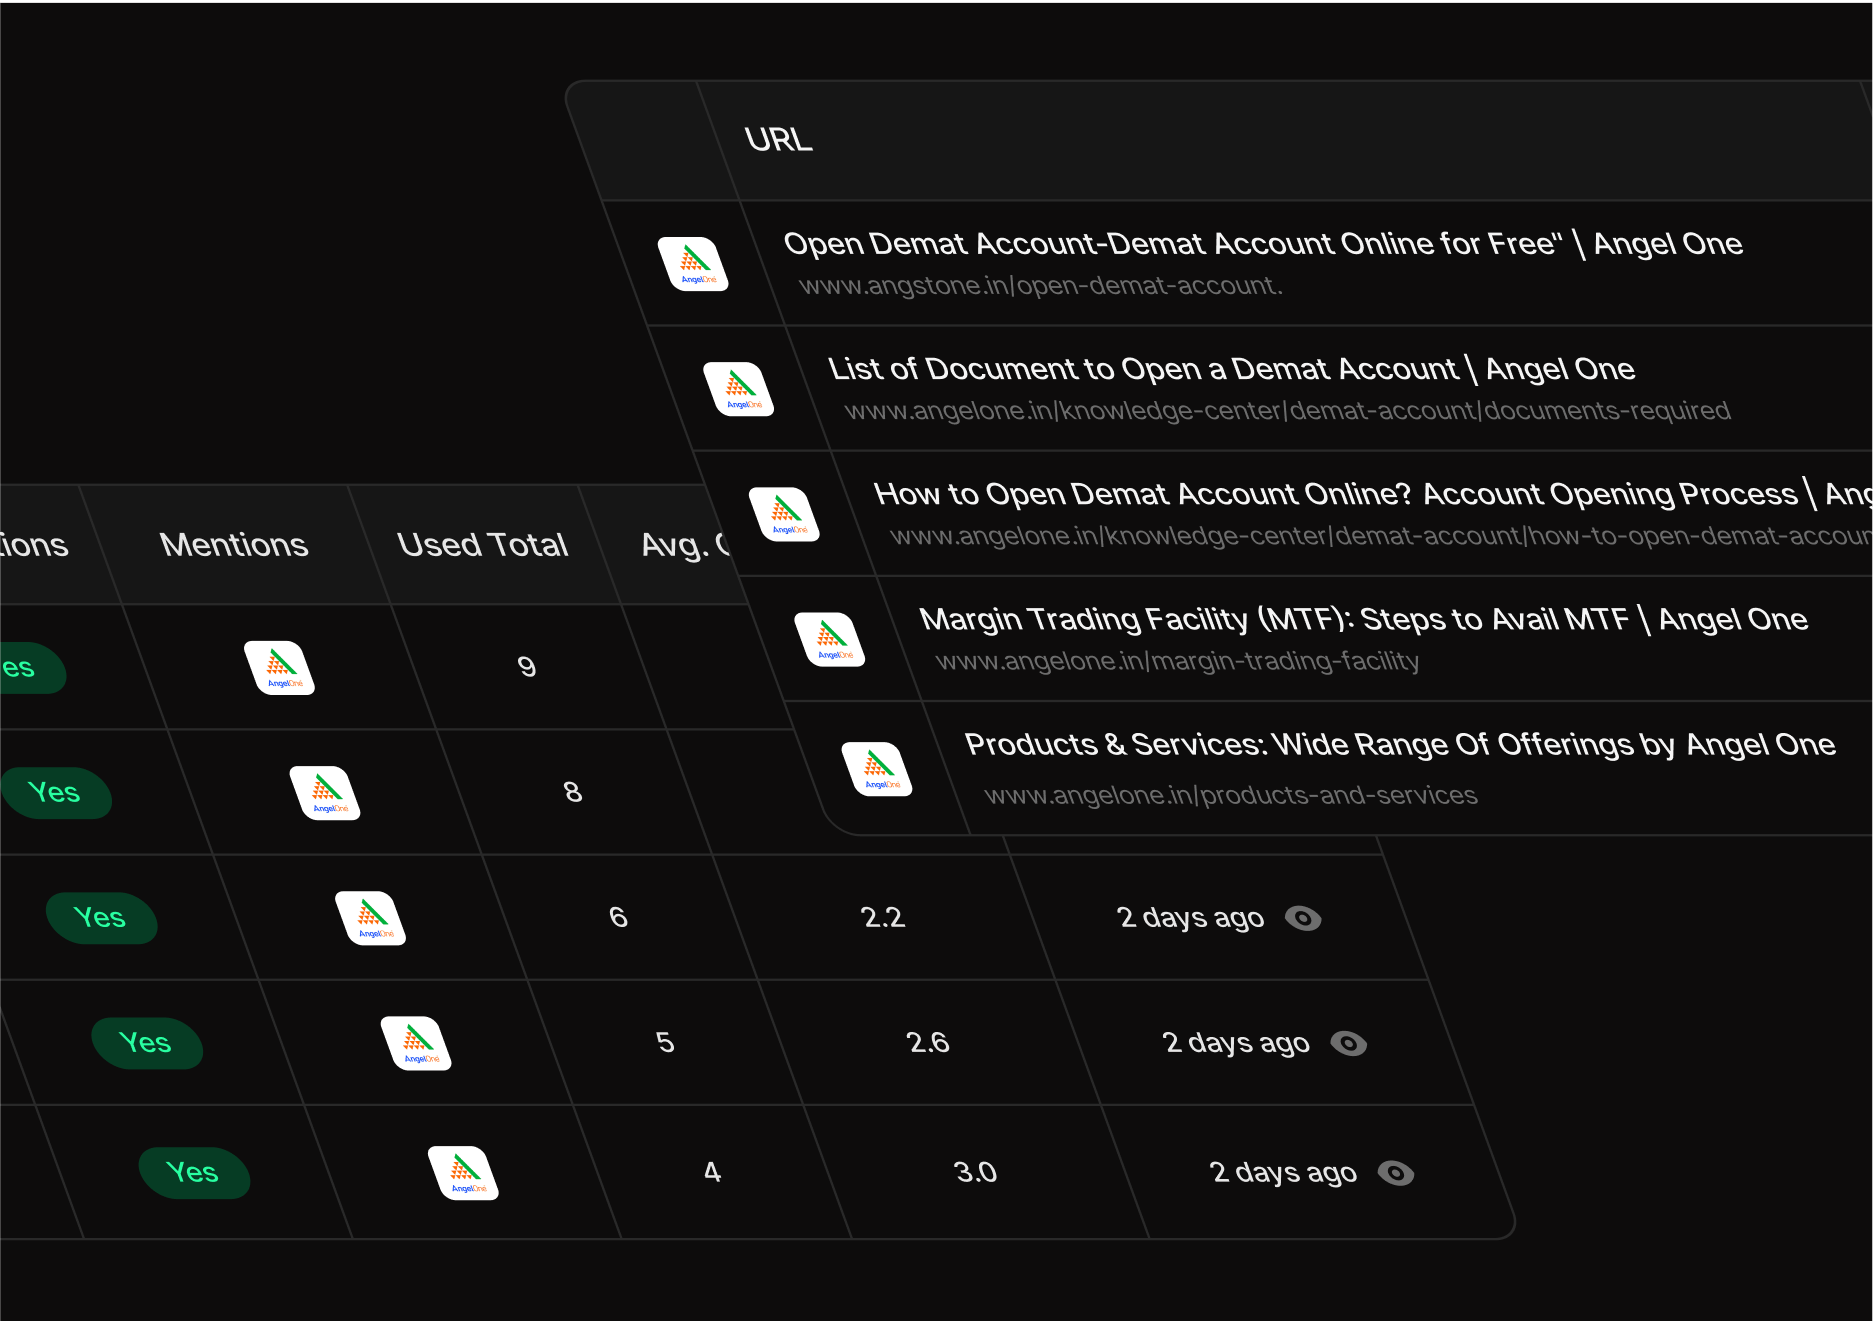Sort by the Mentions column header

pyautogui.click(x=234, y=545)
